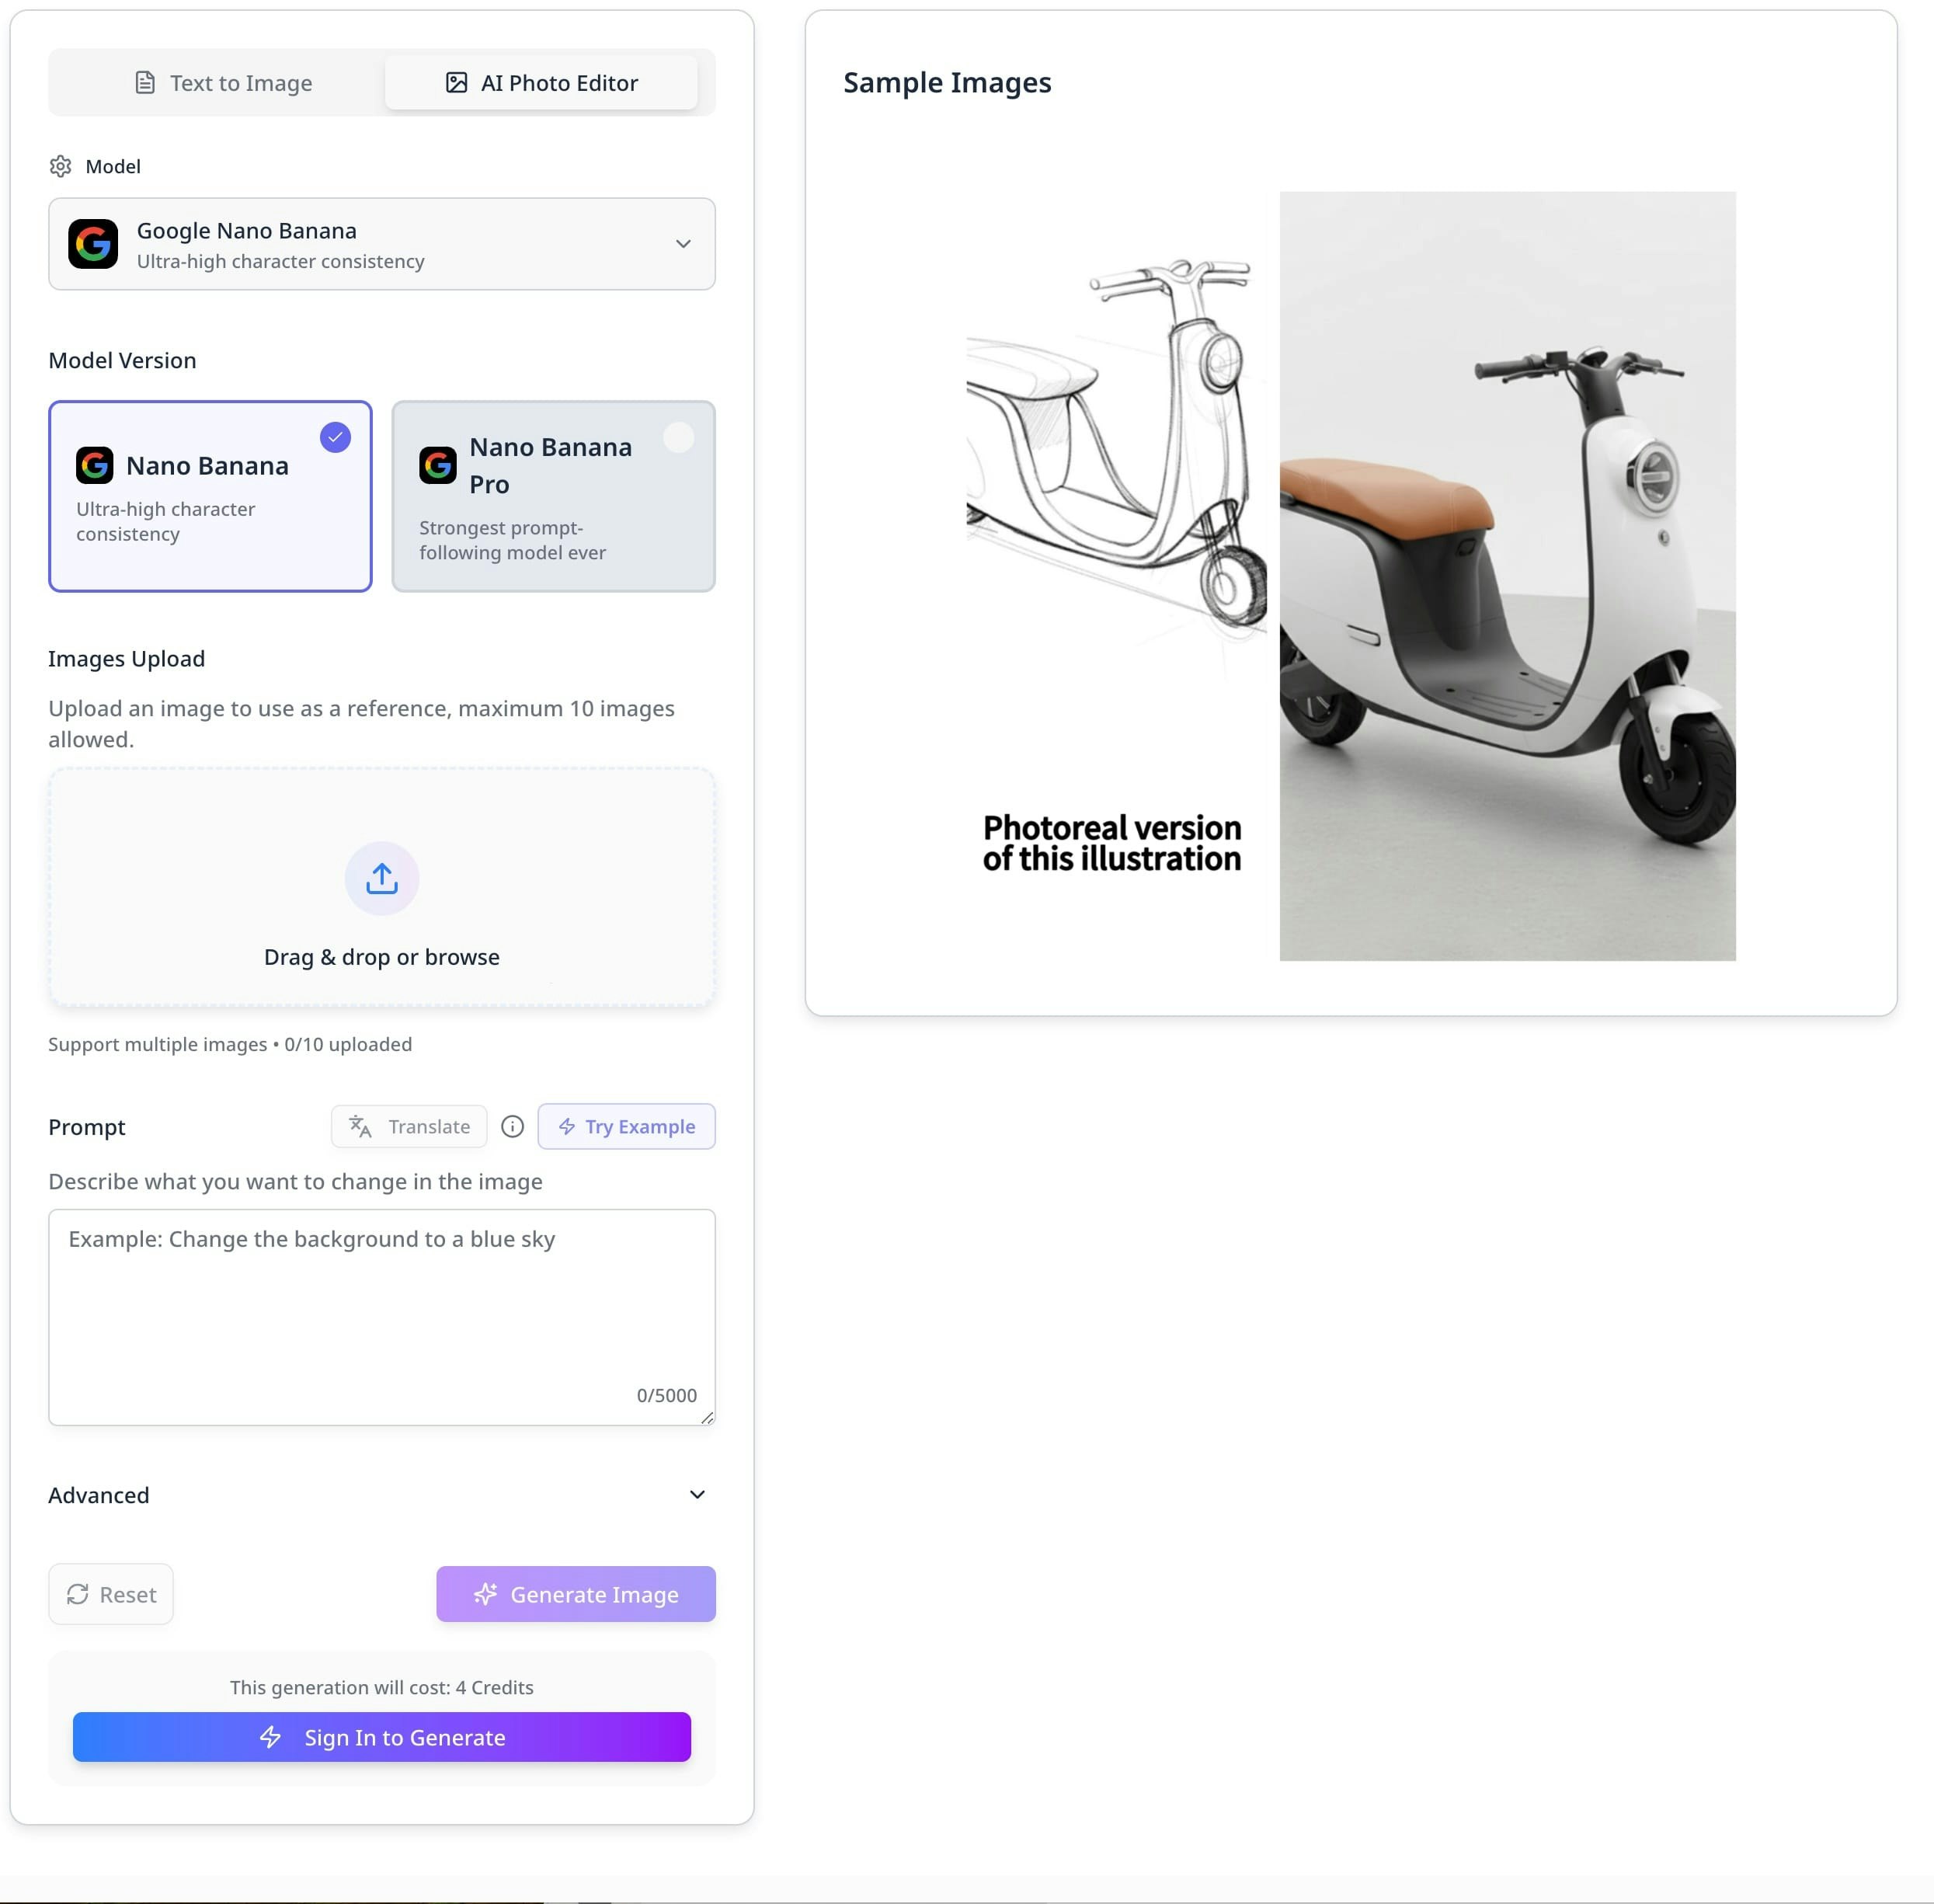Select the Nano Banana Pro model version

[553, 496]
